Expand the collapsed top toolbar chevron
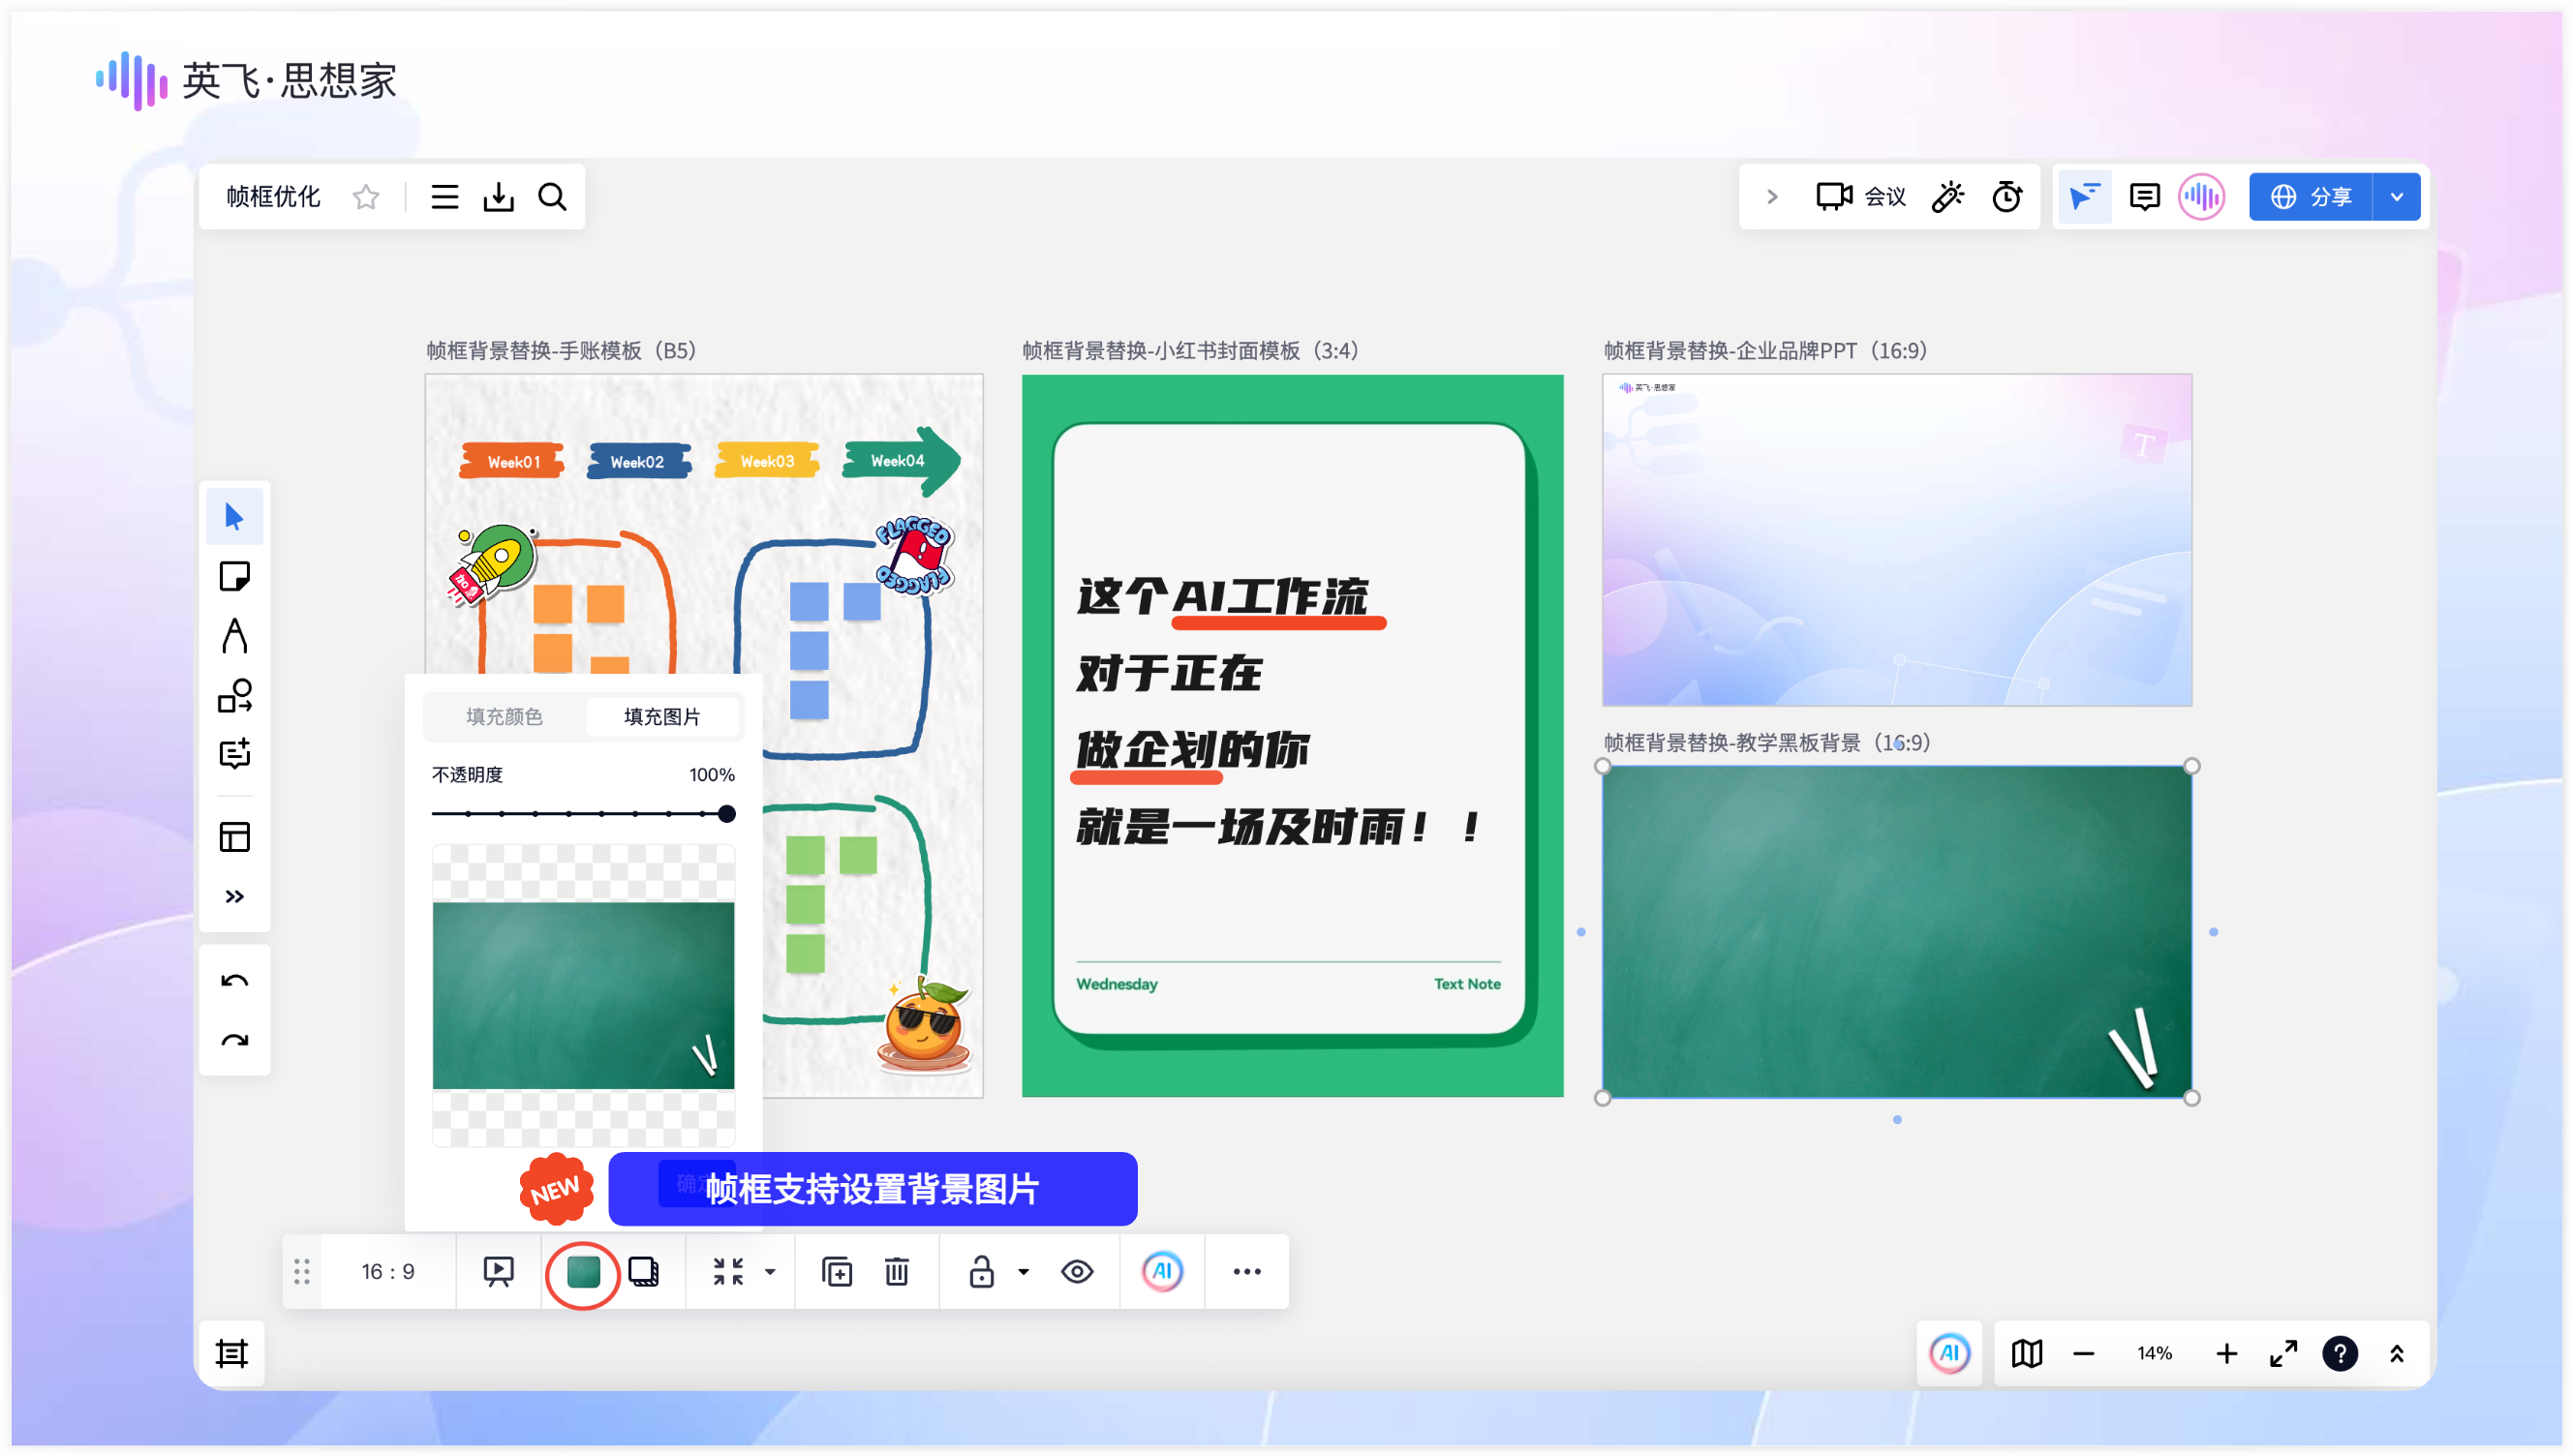The image size is (2573, 1456). tap(1771, 196)
